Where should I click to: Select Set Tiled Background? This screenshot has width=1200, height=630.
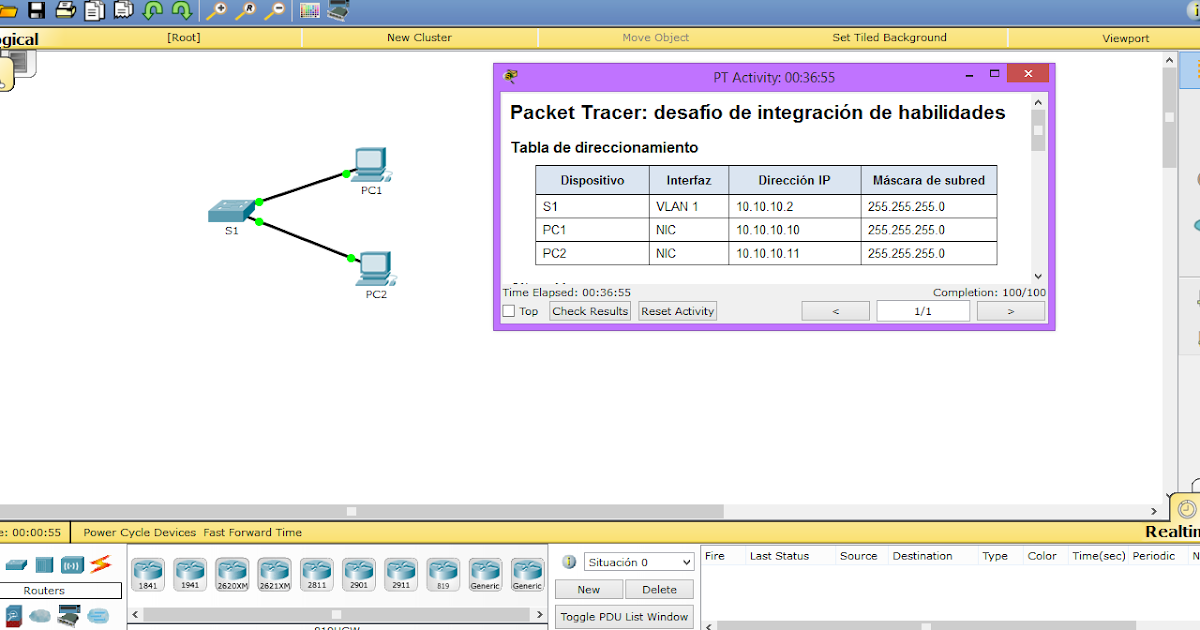(889, 37)
